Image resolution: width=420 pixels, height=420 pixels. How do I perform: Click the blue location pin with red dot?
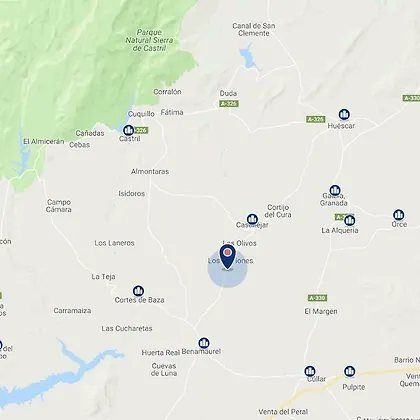(x=228, y=257)
